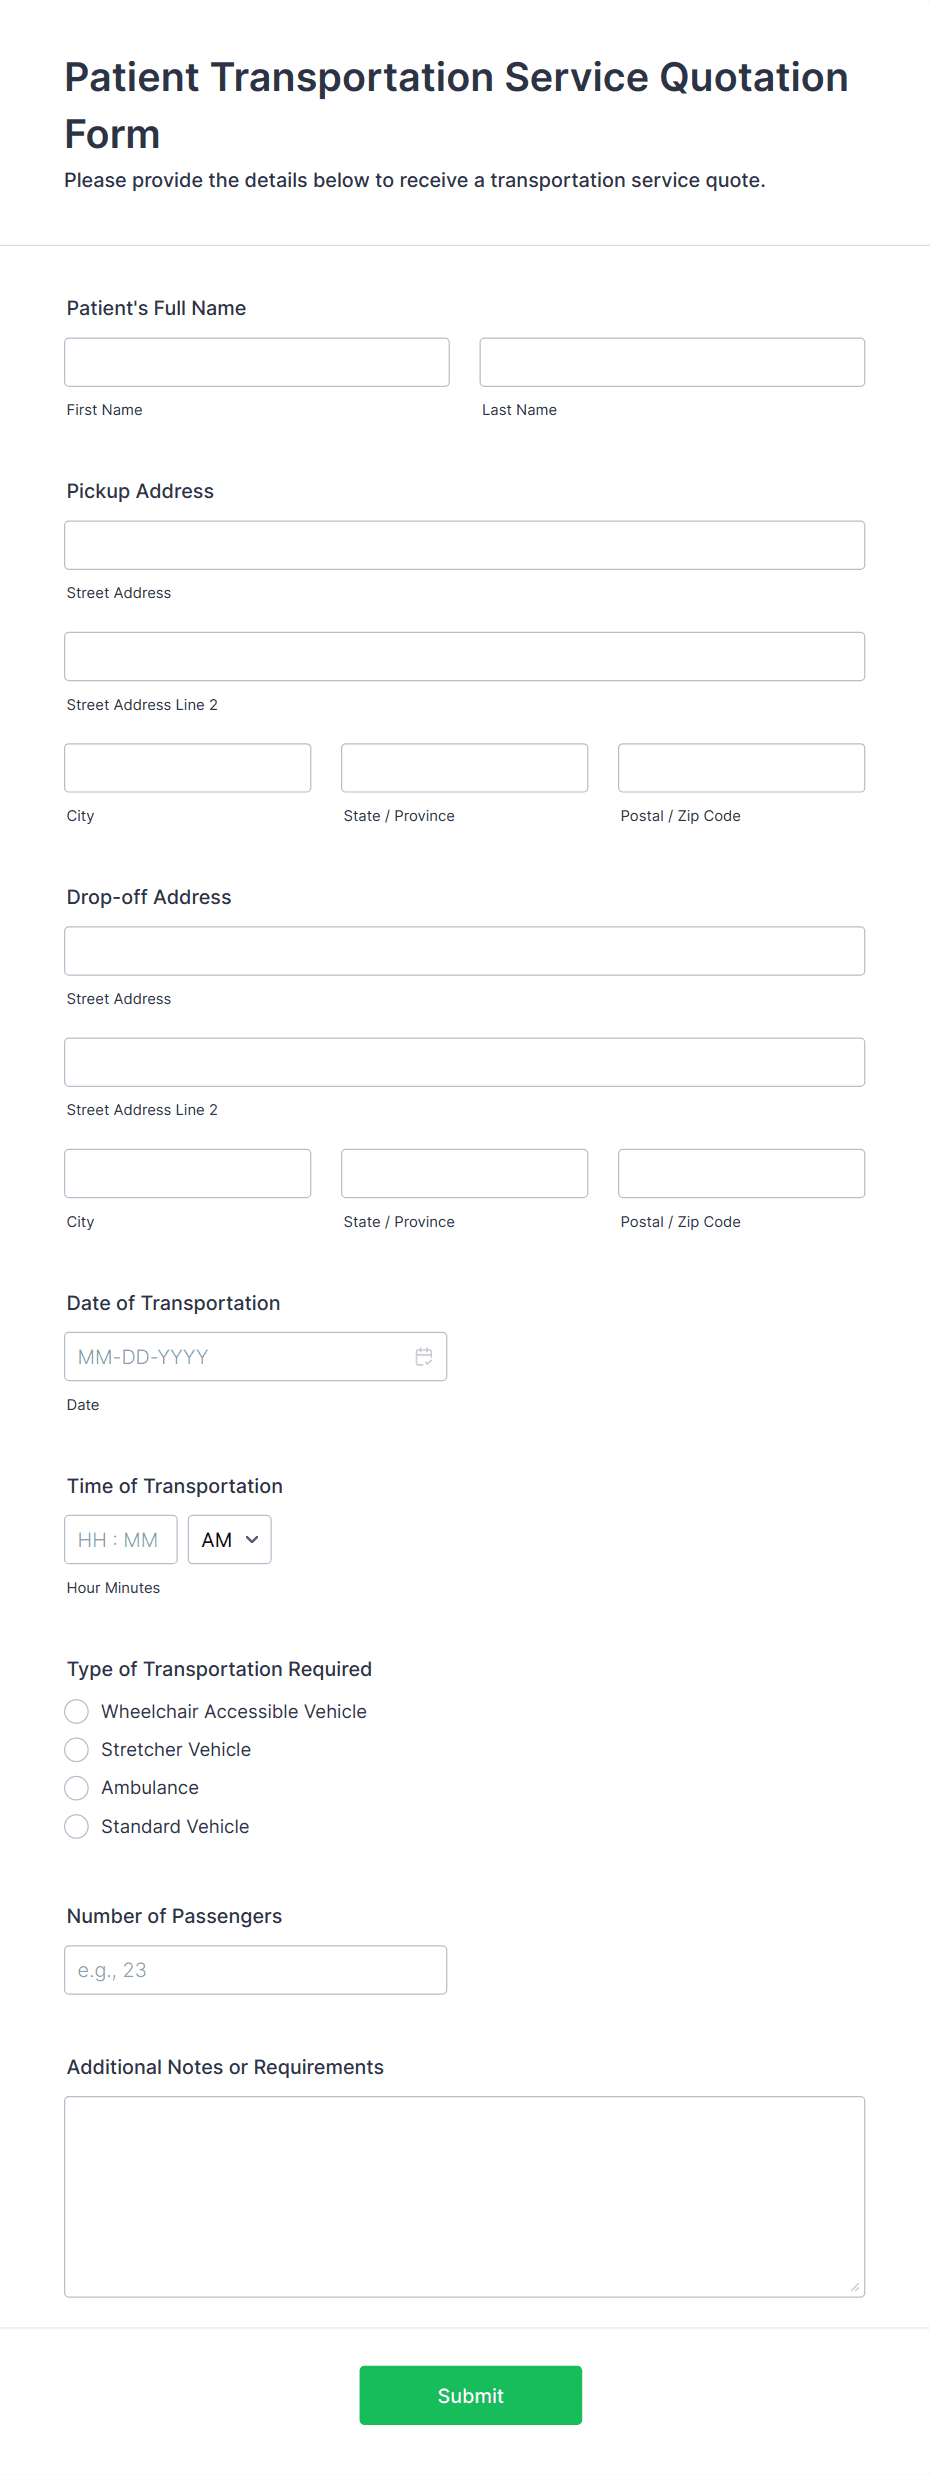Click the HH : MM time field
The height and width of the screenshot is (2475, 930).
click(x=121, y=1540)
